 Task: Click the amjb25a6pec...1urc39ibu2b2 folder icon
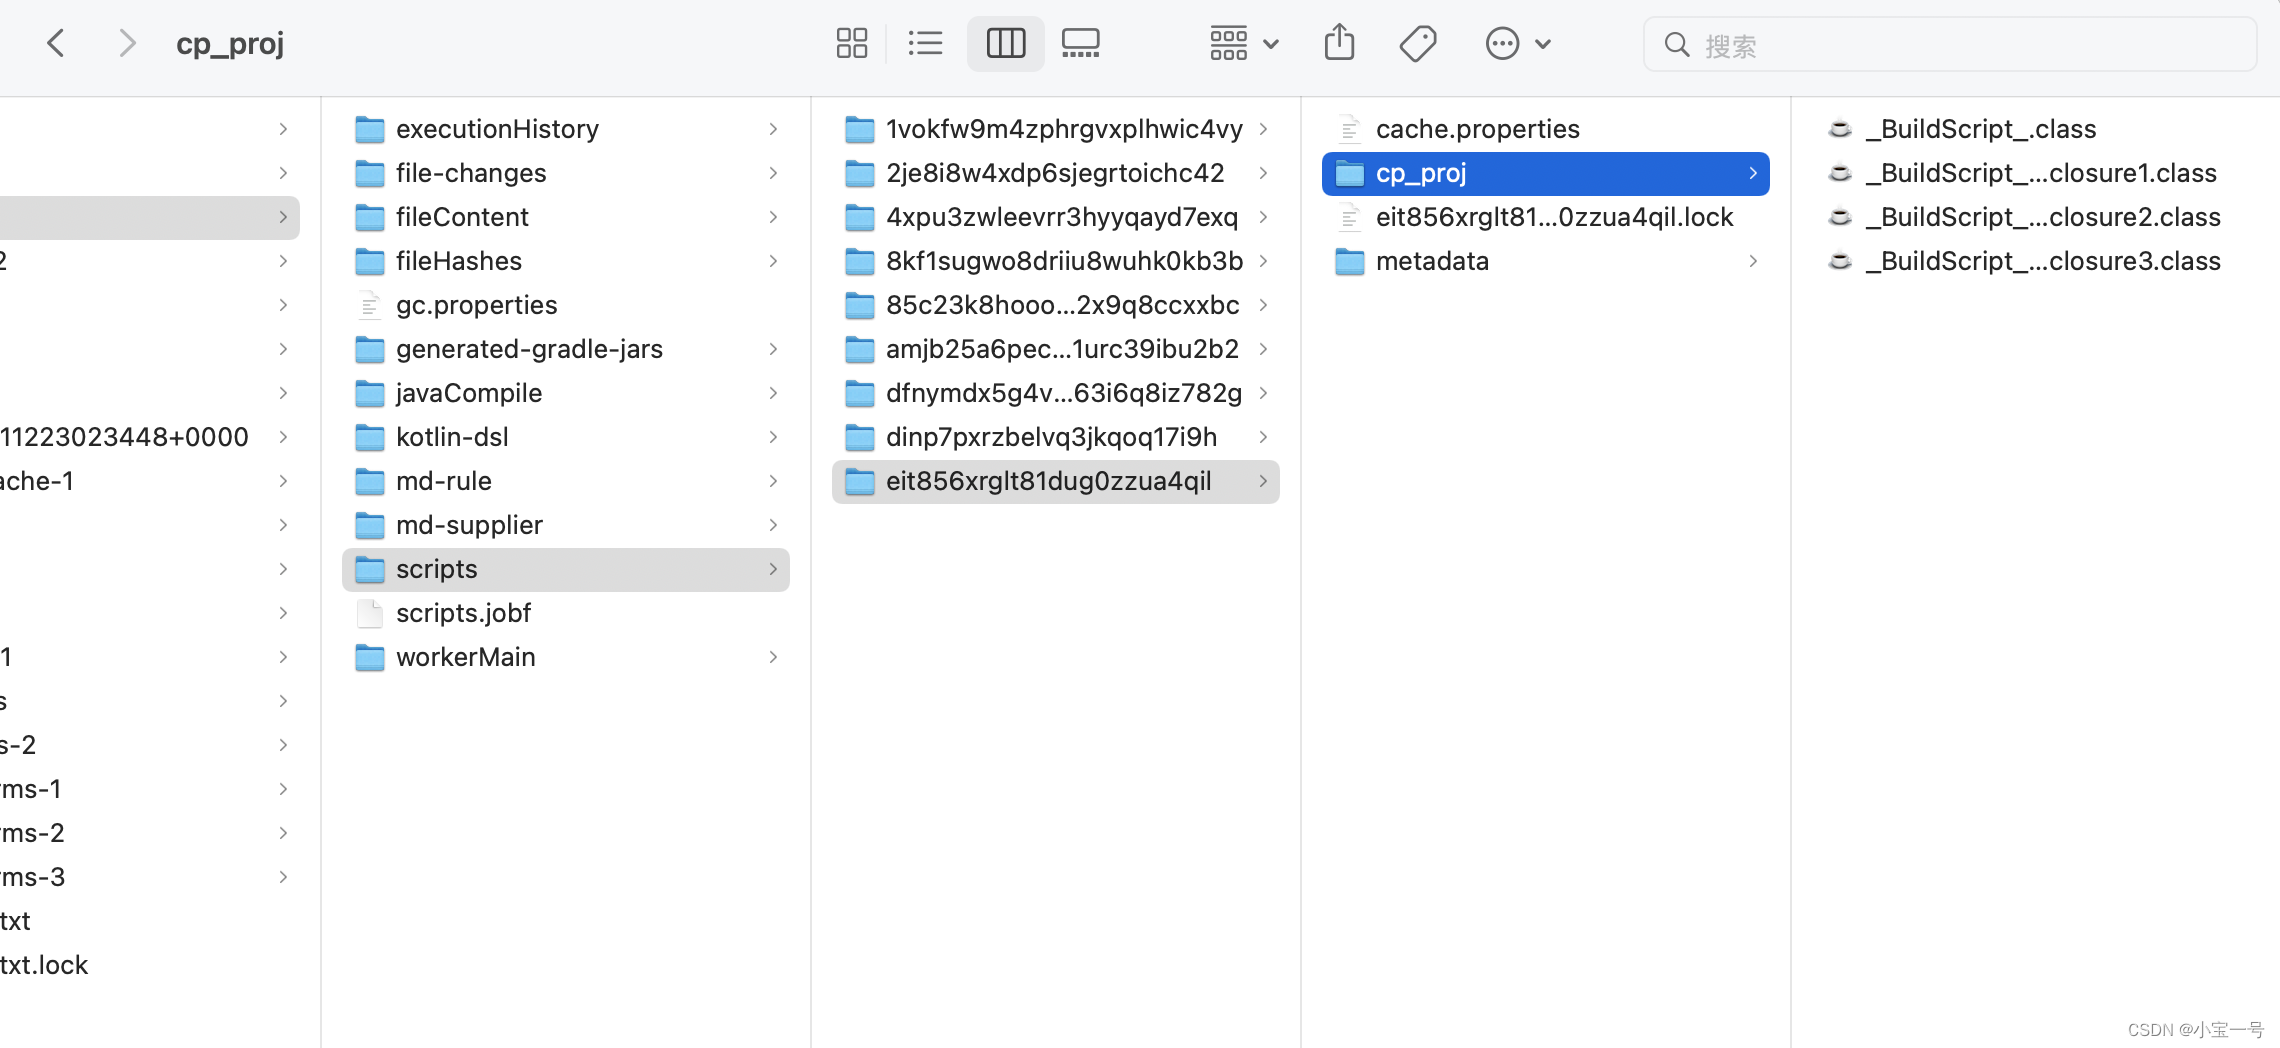pyautogui.click(x=860, y=350)
